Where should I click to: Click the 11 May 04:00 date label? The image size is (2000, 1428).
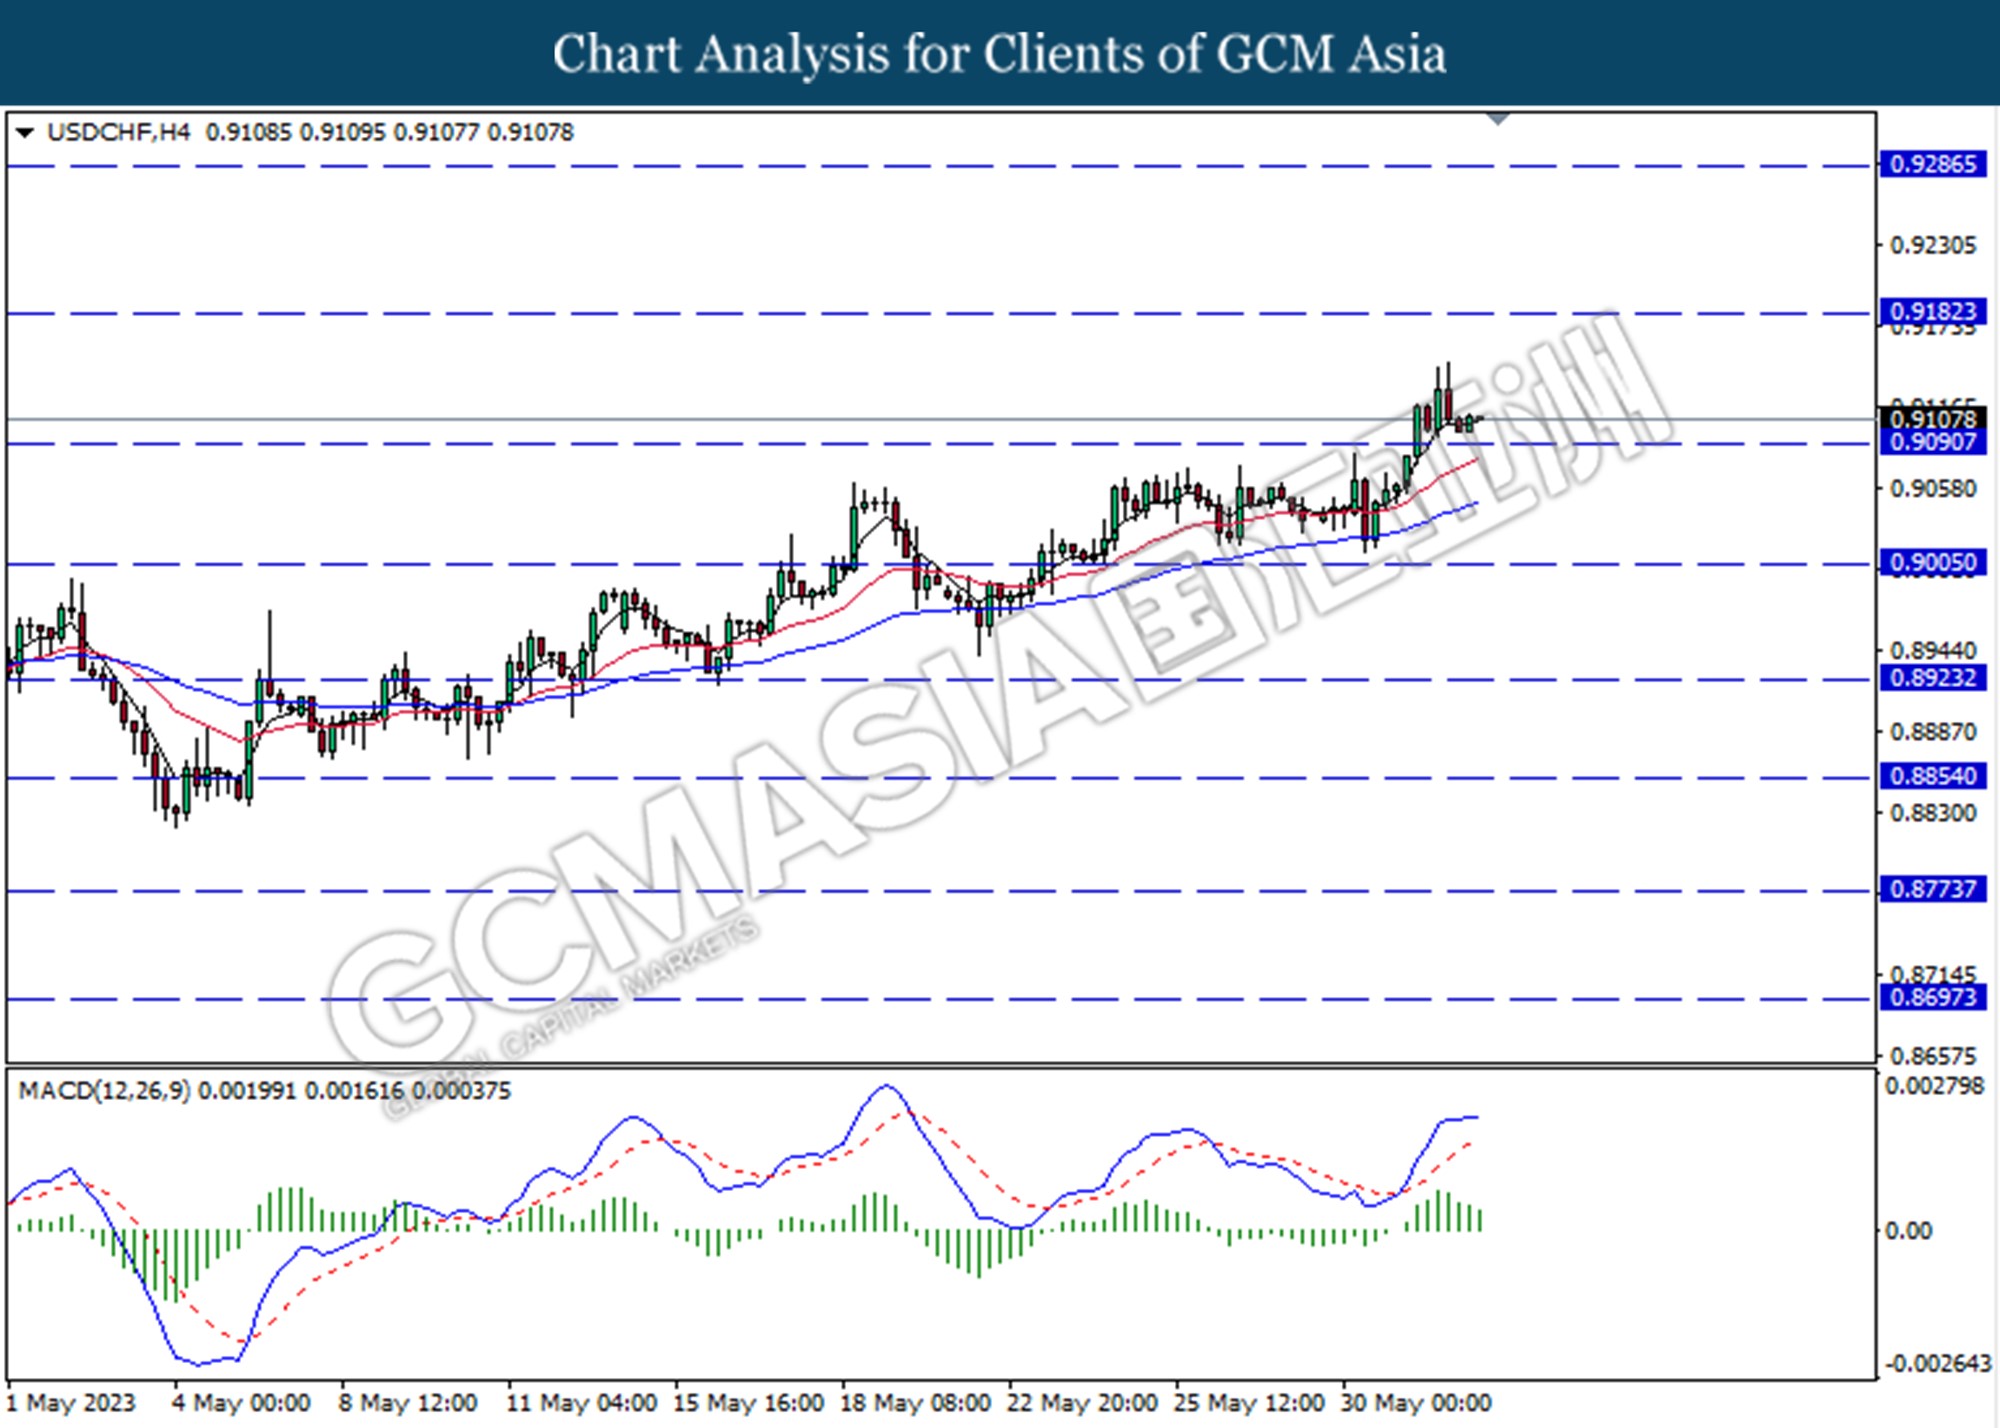(581, 1403)
